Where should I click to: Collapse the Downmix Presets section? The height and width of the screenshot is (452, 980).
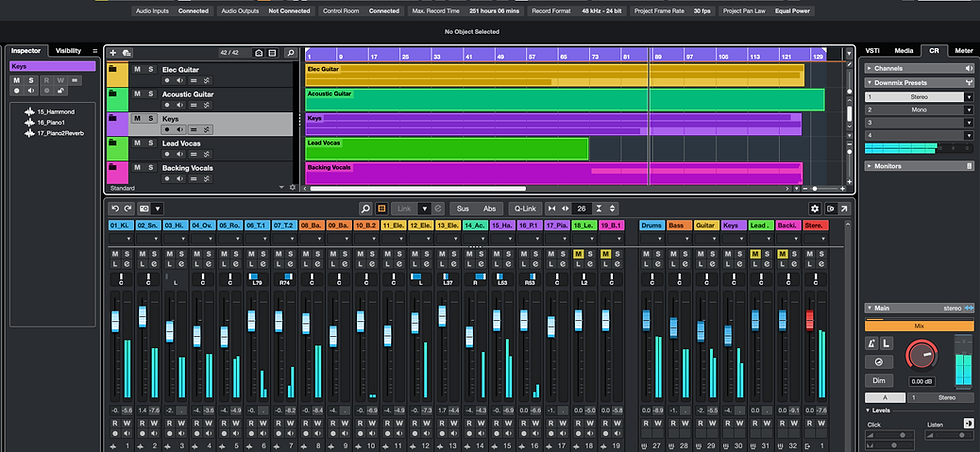point(869,83)
